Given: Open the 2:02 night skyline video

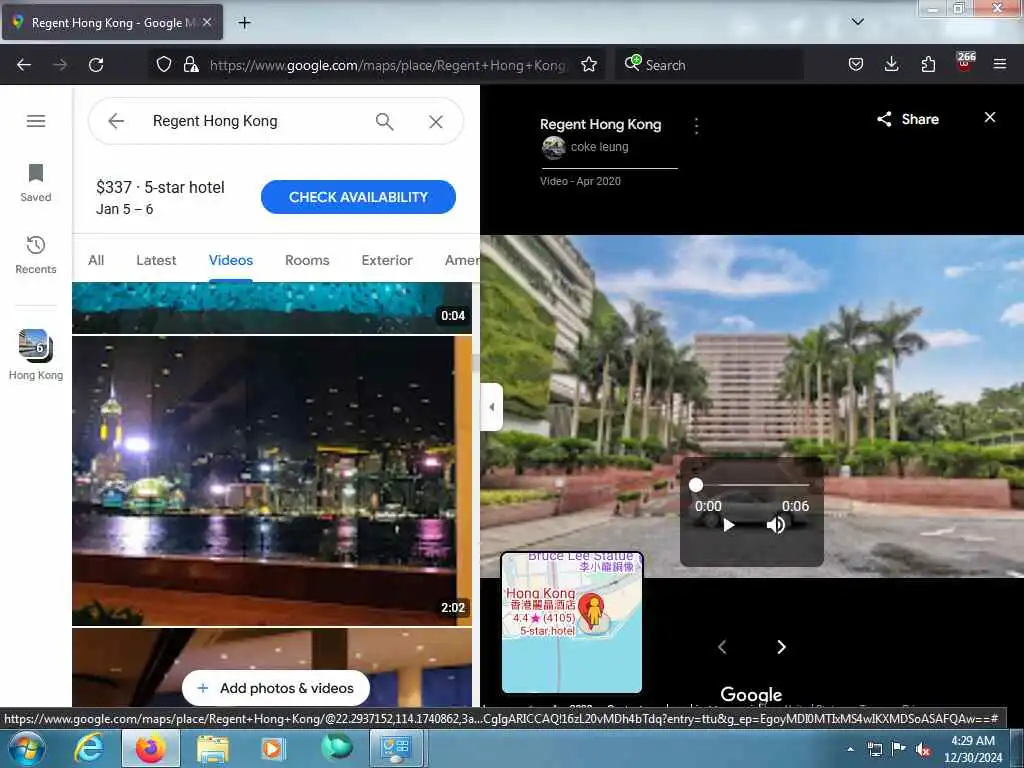Looking at the screenshot, I should [x=272, y=481].
